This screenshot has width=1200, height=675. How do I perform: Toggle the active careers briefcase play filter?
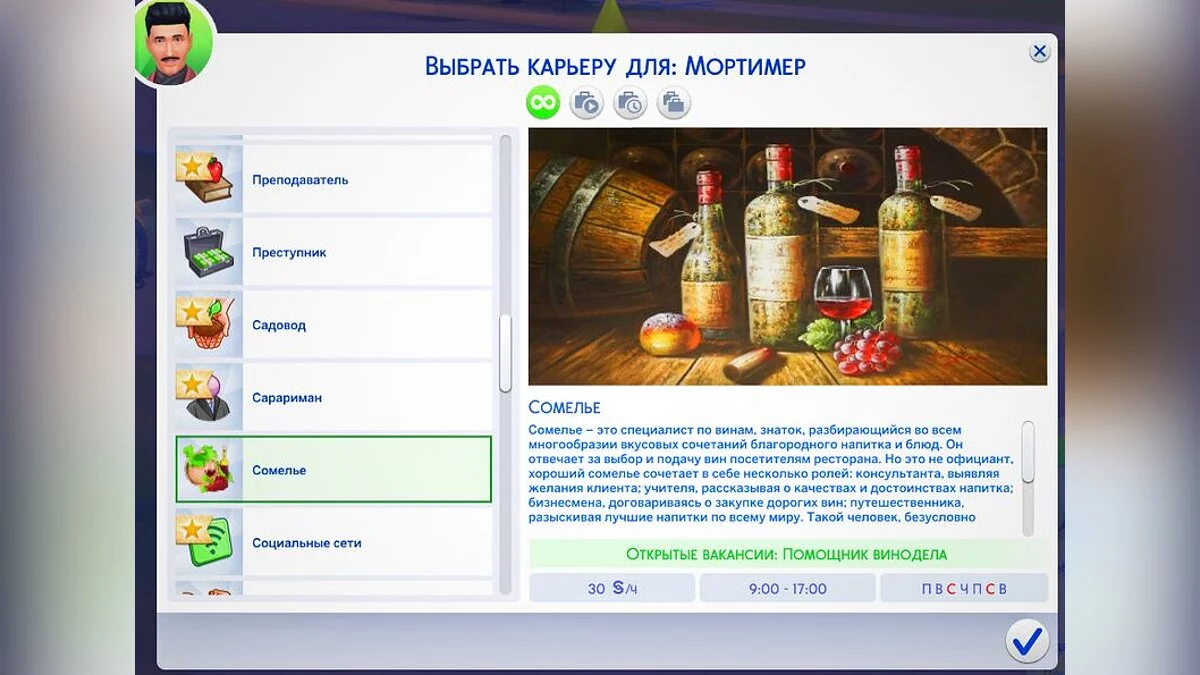[586, 101]
